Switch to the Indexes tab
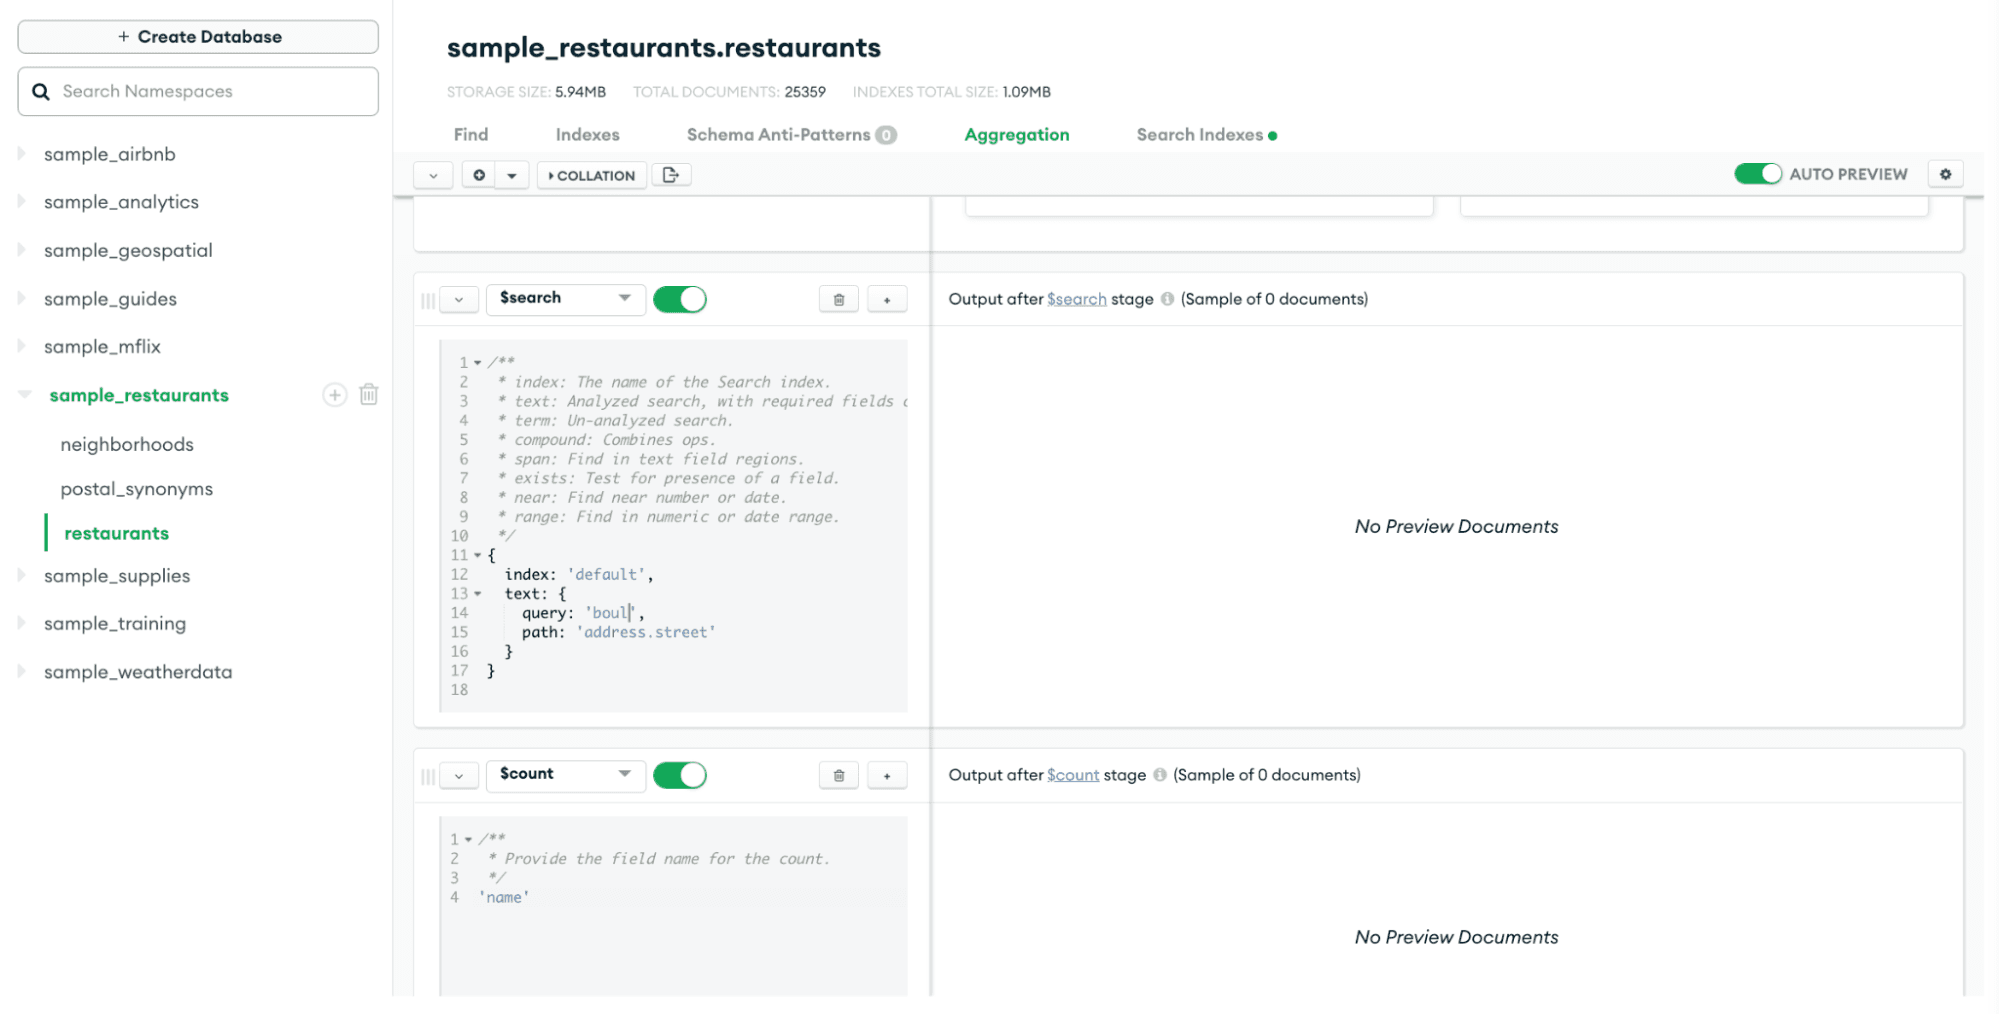Screen dimensions: 1999x1015 (x=587, y=135)
